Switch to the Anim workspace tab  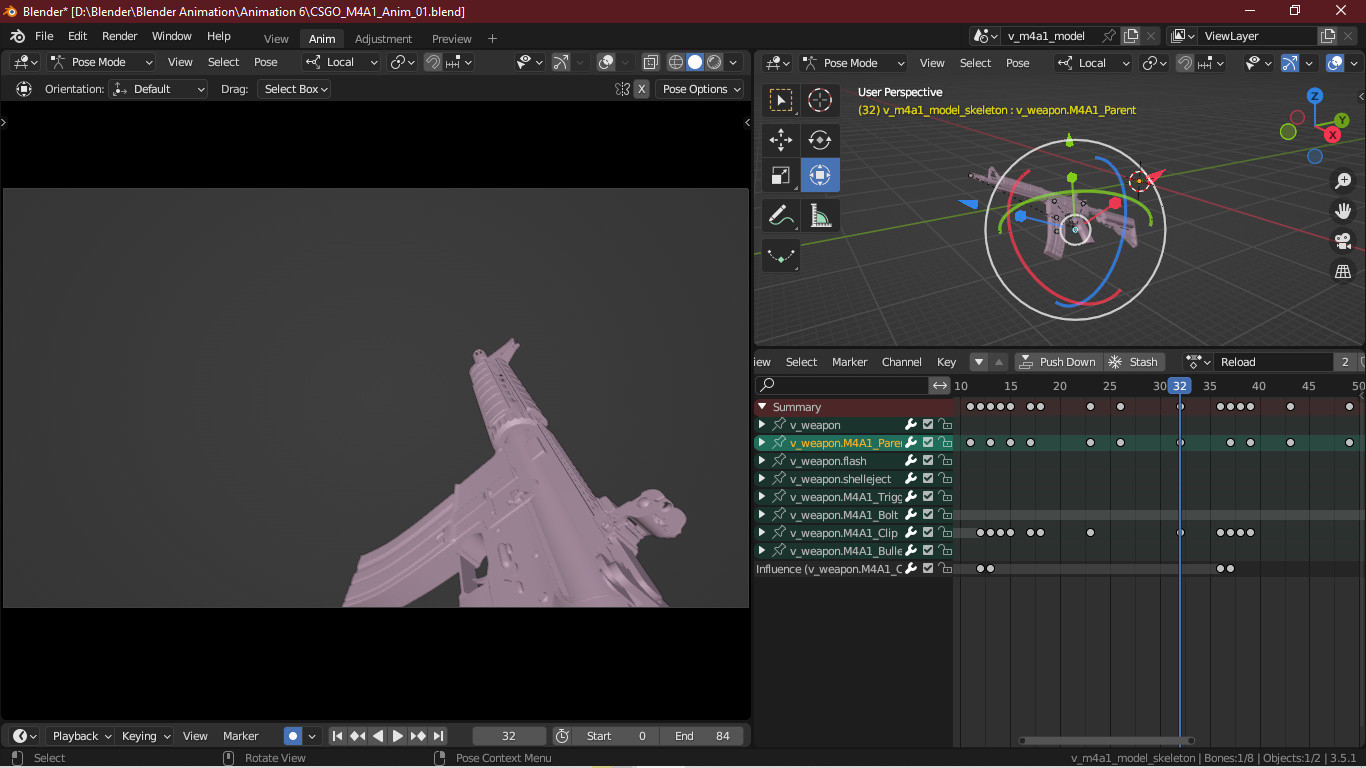click(321, 38)
